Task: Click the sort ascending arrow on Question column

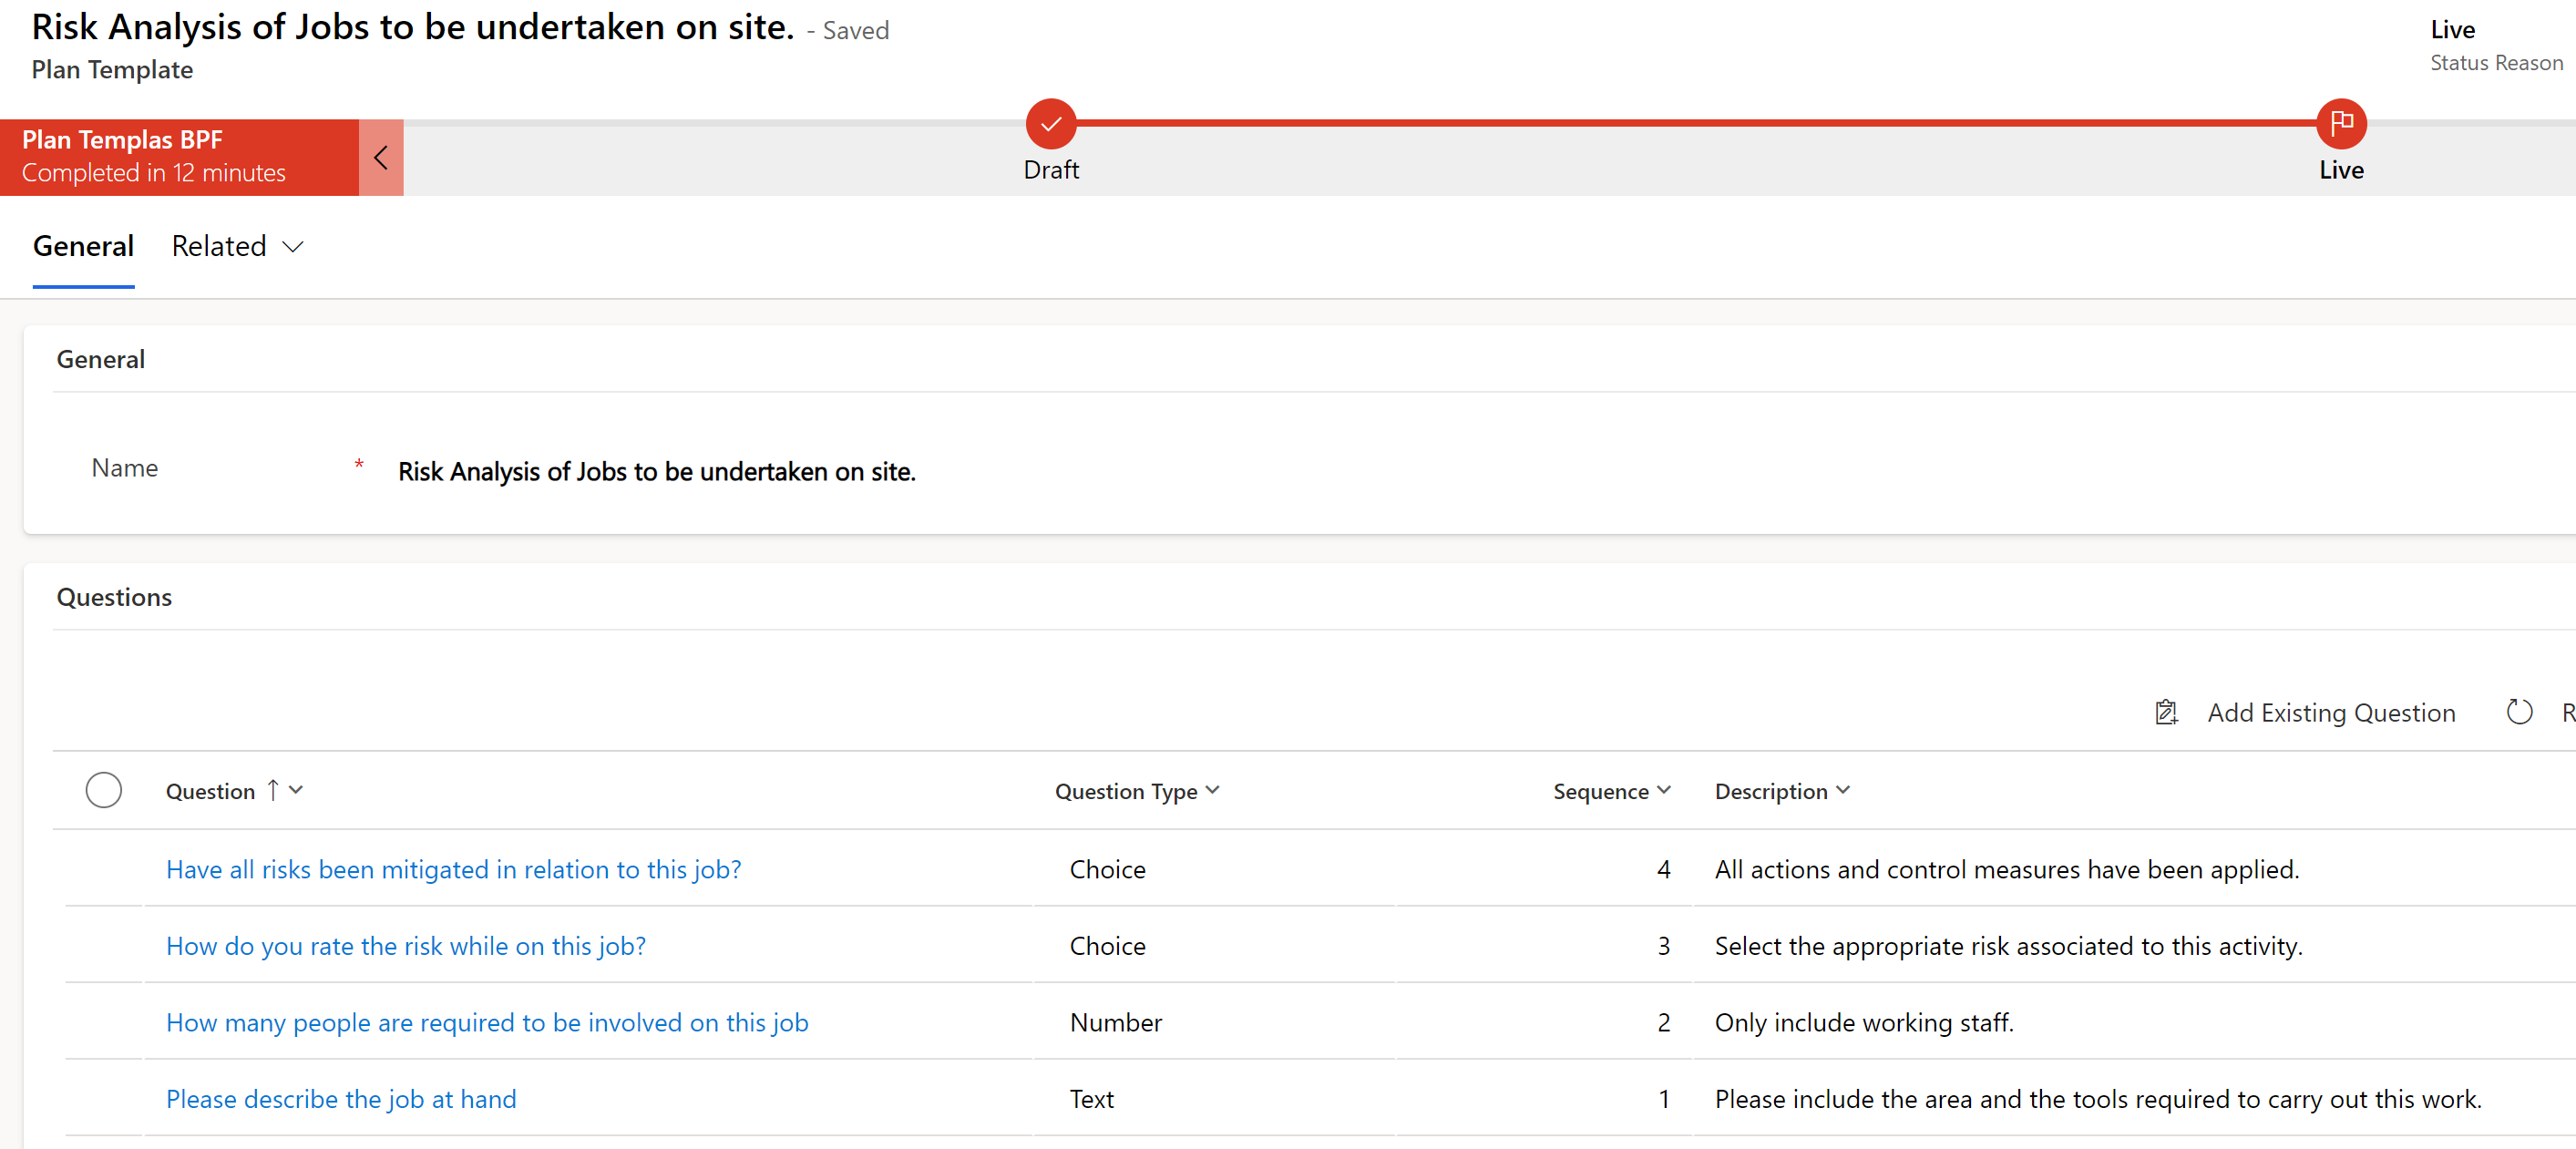Action: 273,790
